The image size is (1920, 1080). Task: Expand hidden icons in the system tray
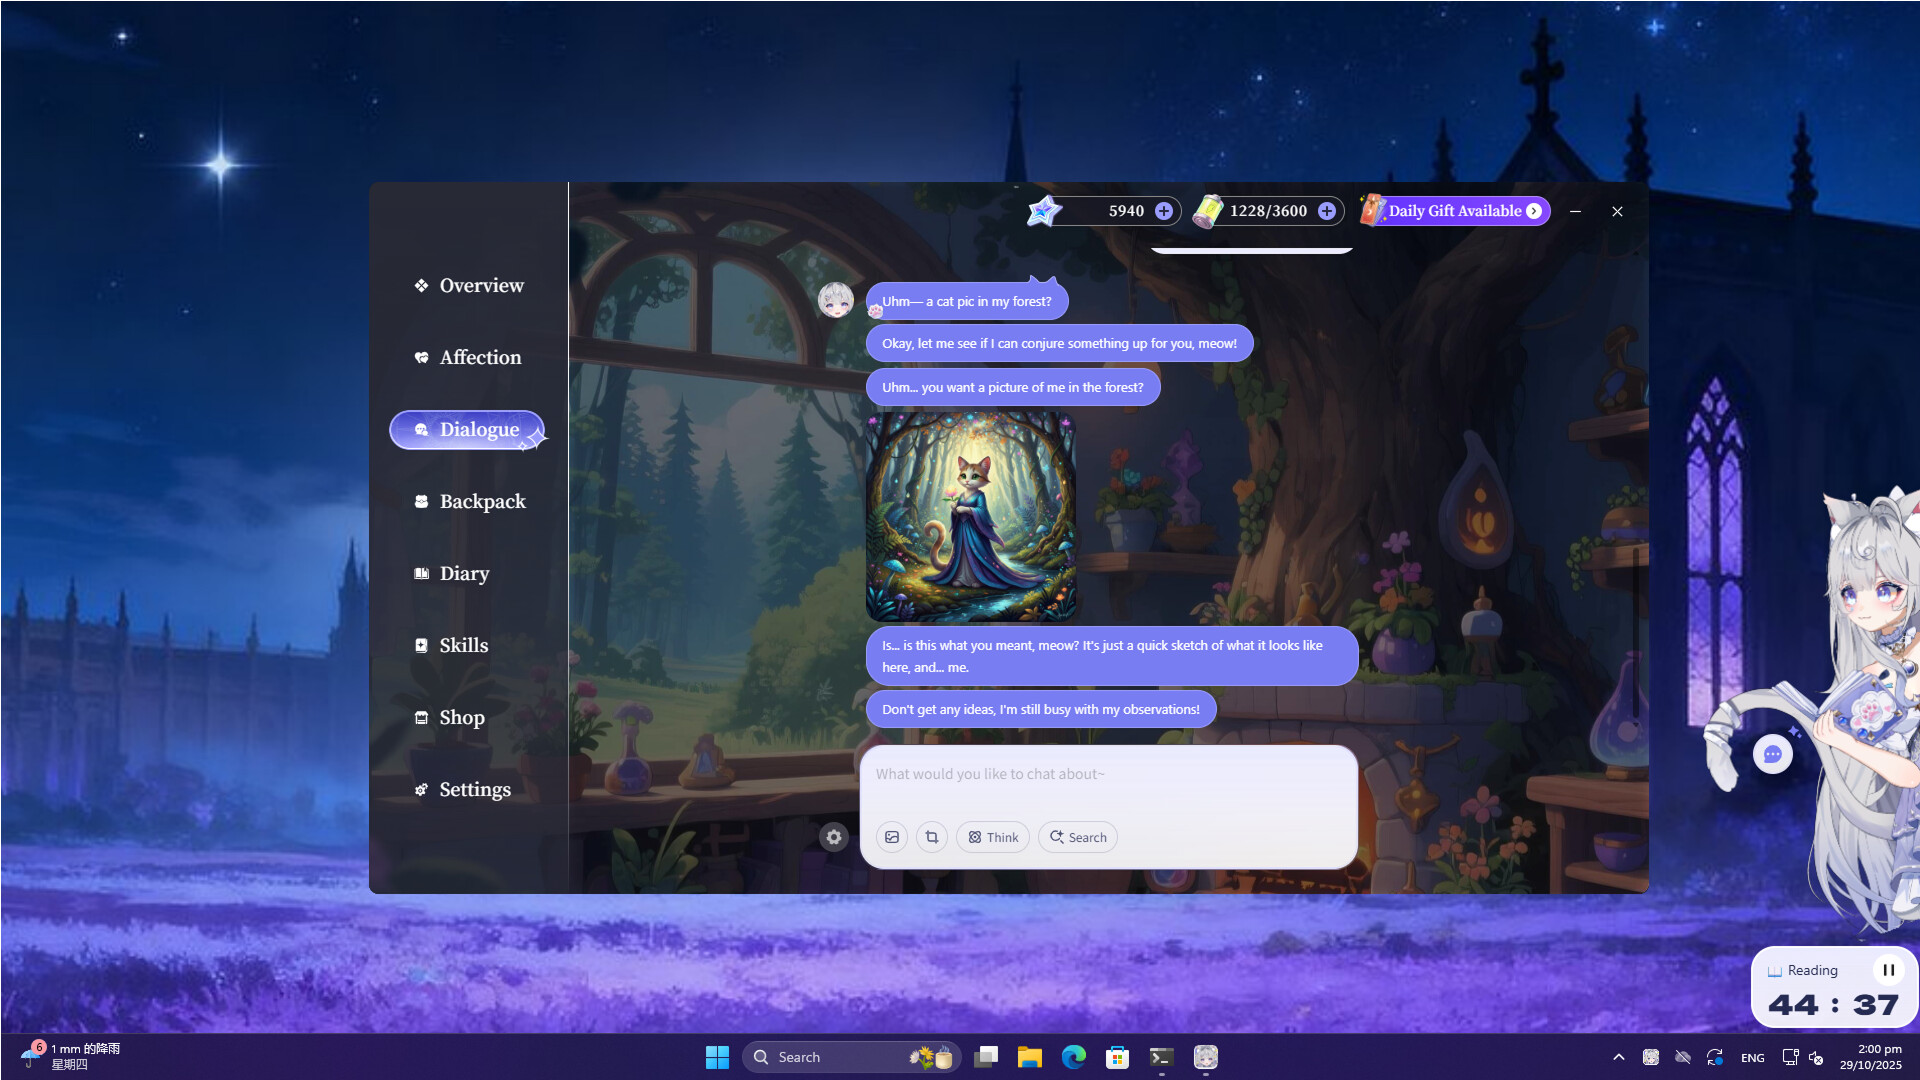click(x=1618, y=1057)
